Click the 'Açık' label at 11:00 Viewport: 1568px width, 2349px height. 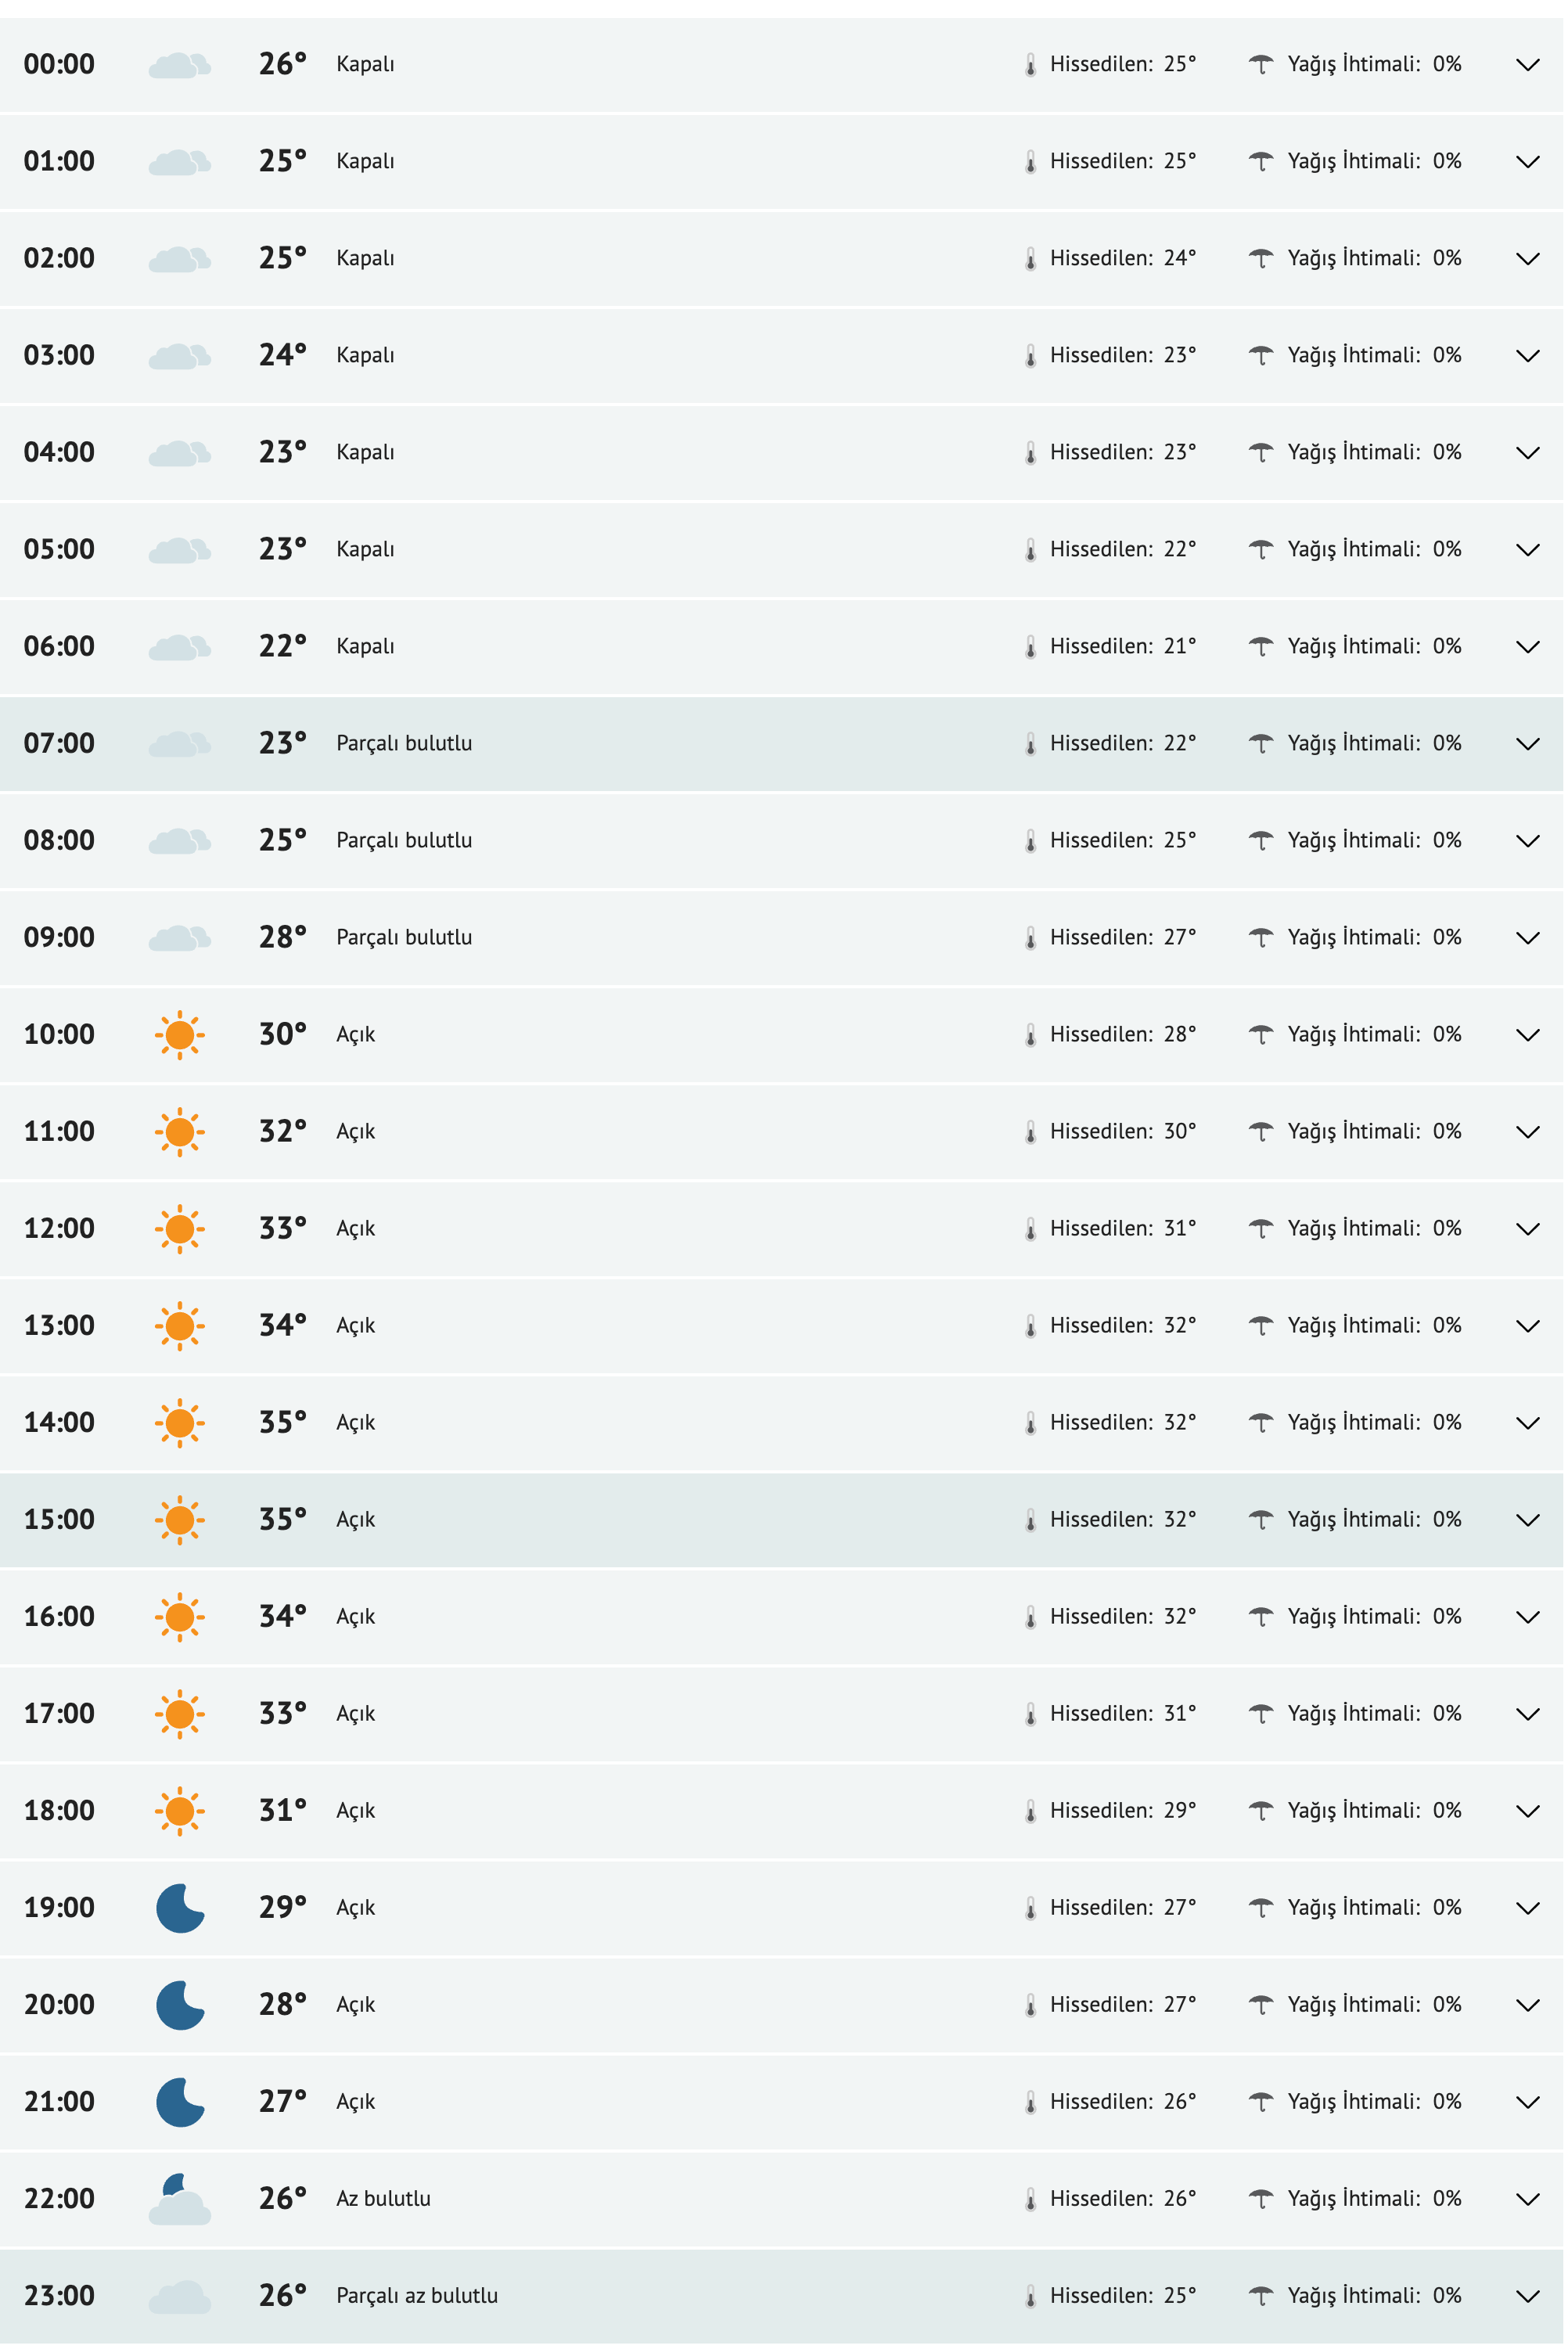coord(355,1131)
